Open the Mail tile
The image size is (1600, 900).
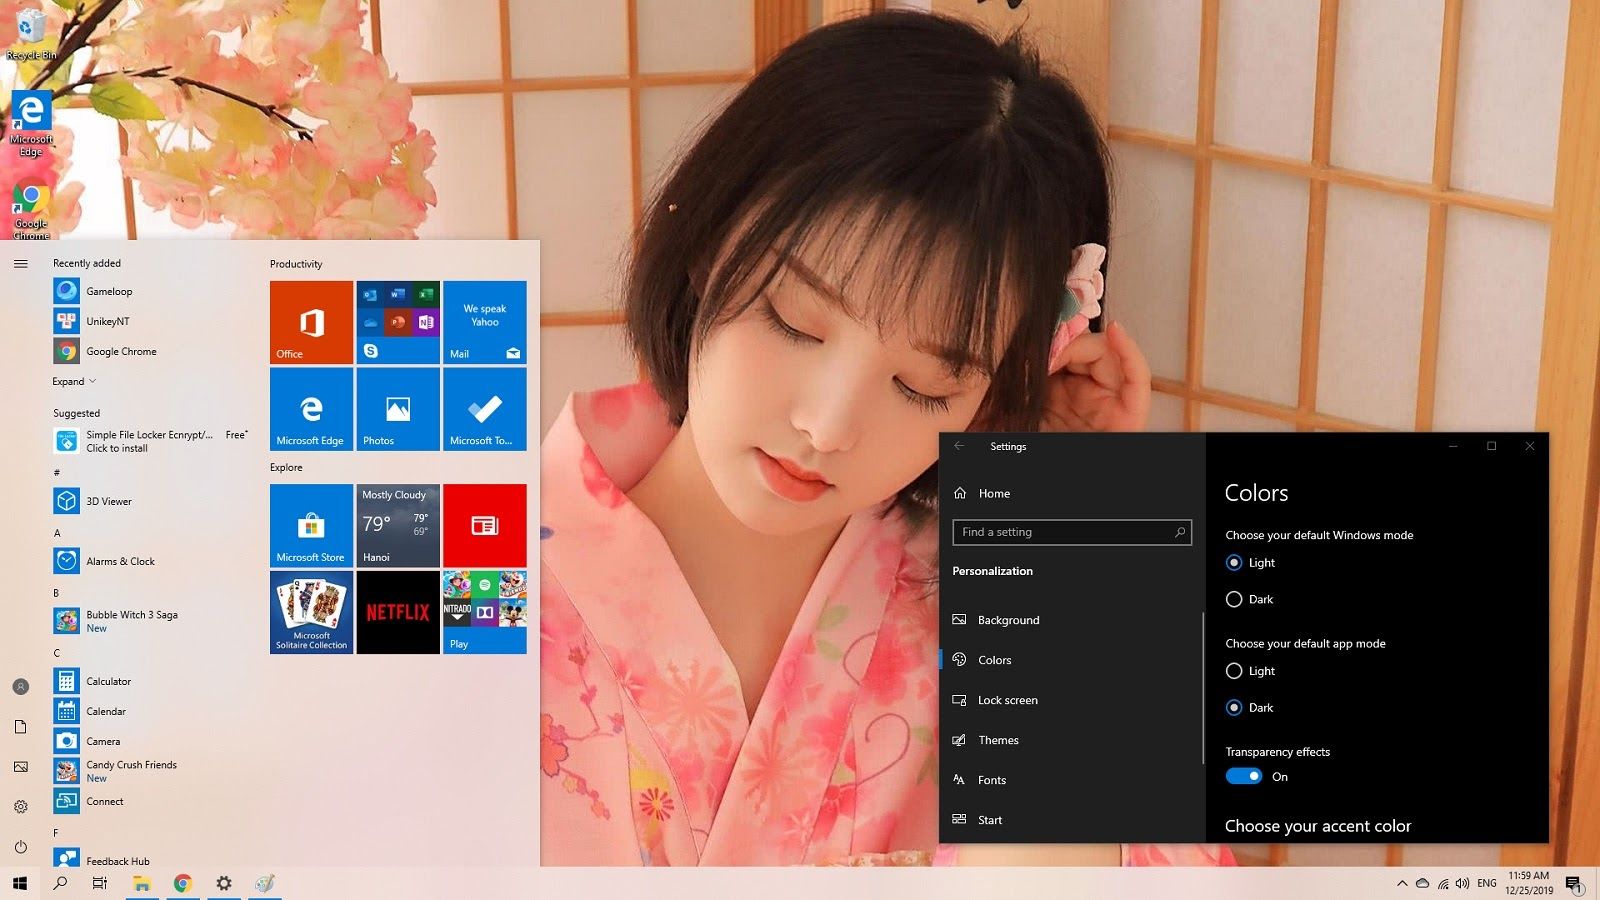pyautogui.click(x=485, y=322)
